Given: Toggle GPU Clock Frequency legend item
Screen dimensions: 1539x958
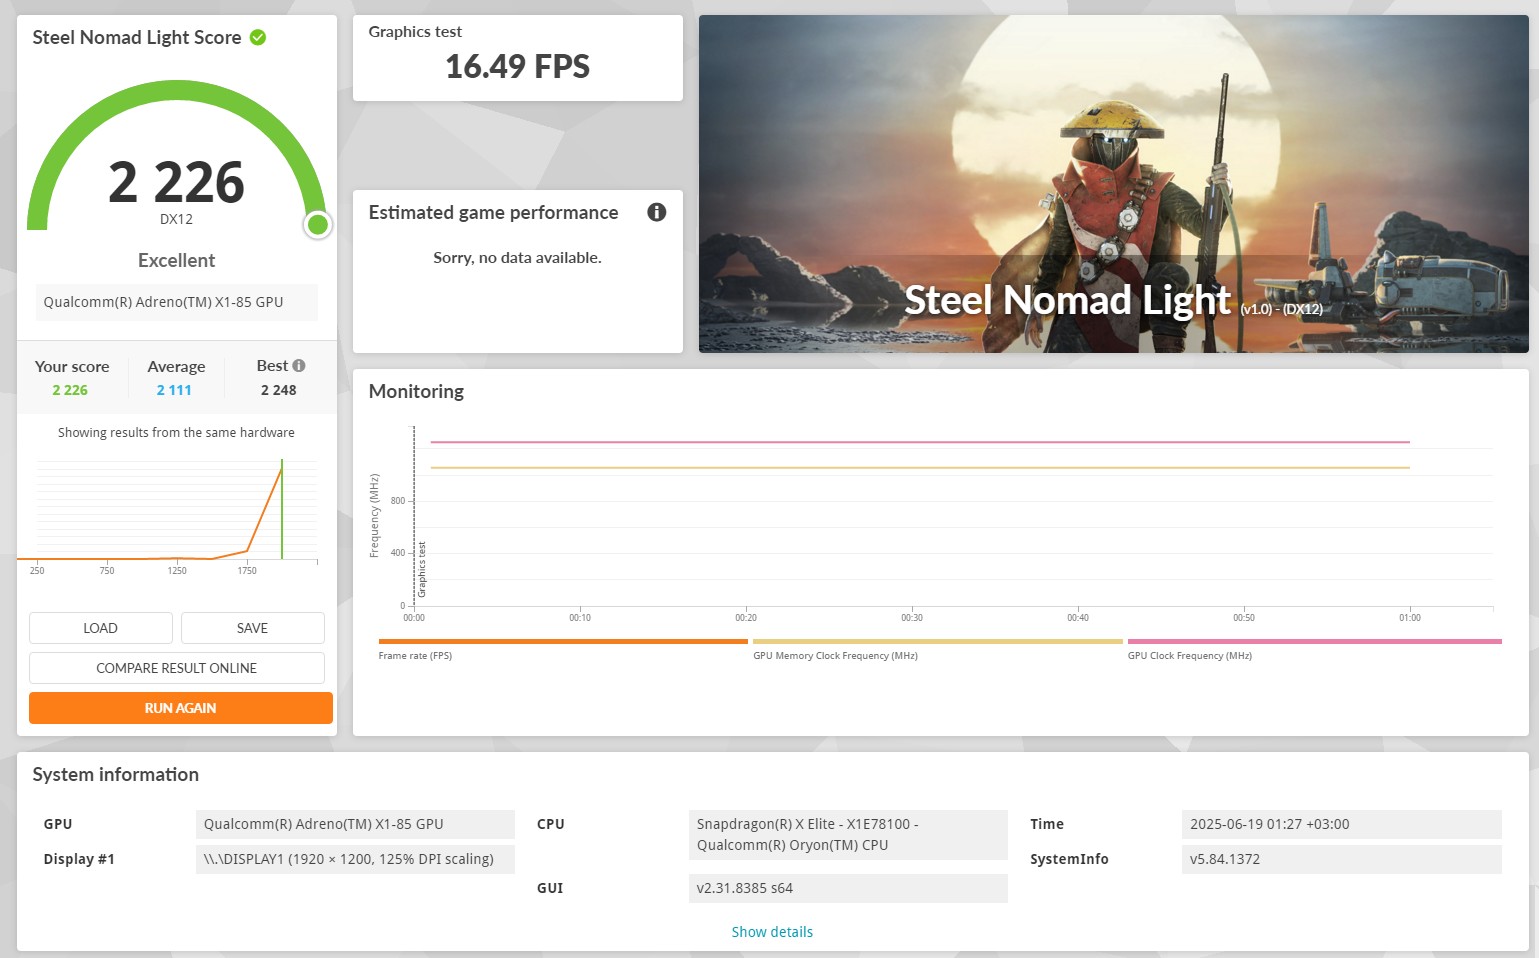Looking at the screenshot, I should pyautogui.click(x=1189, y=656).
